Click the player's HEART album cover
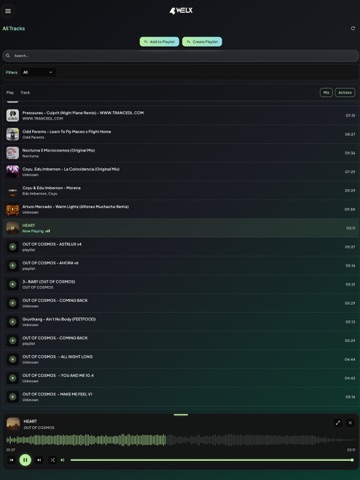This screenshot has height=480, width=360. pos(13,424)
